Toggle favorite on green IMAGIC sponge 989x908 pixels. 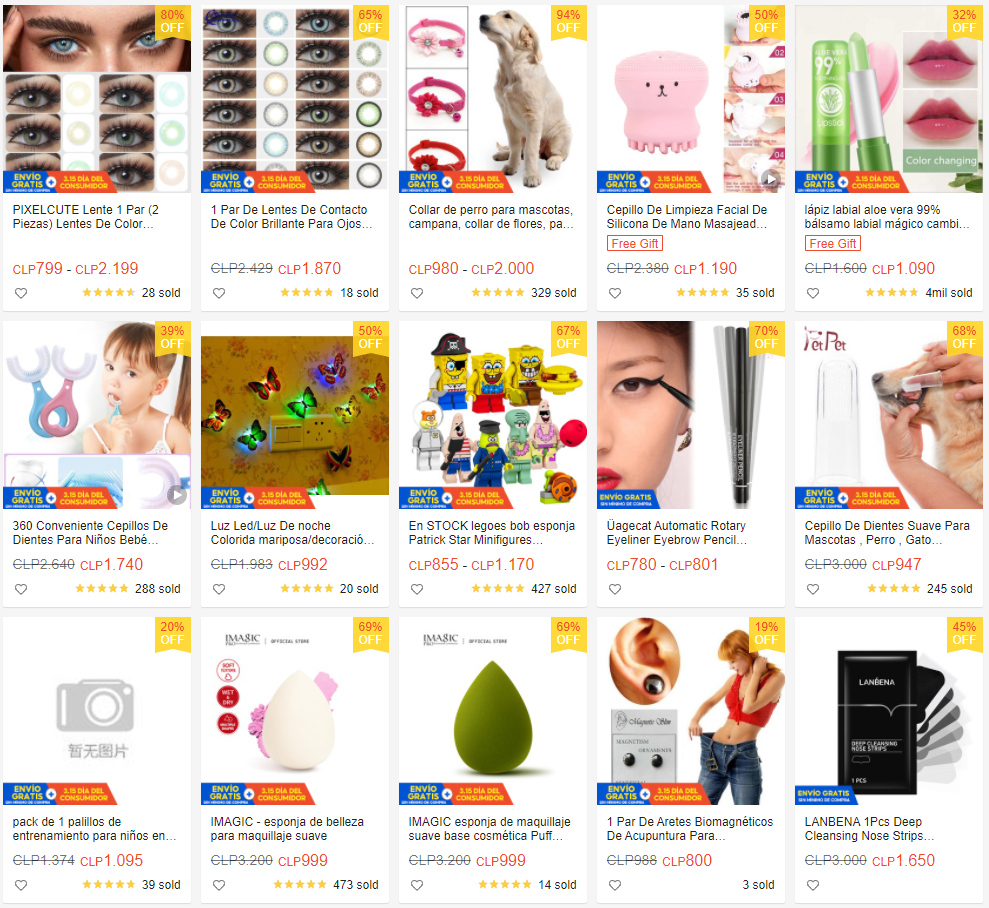click(x=417, y=885)
